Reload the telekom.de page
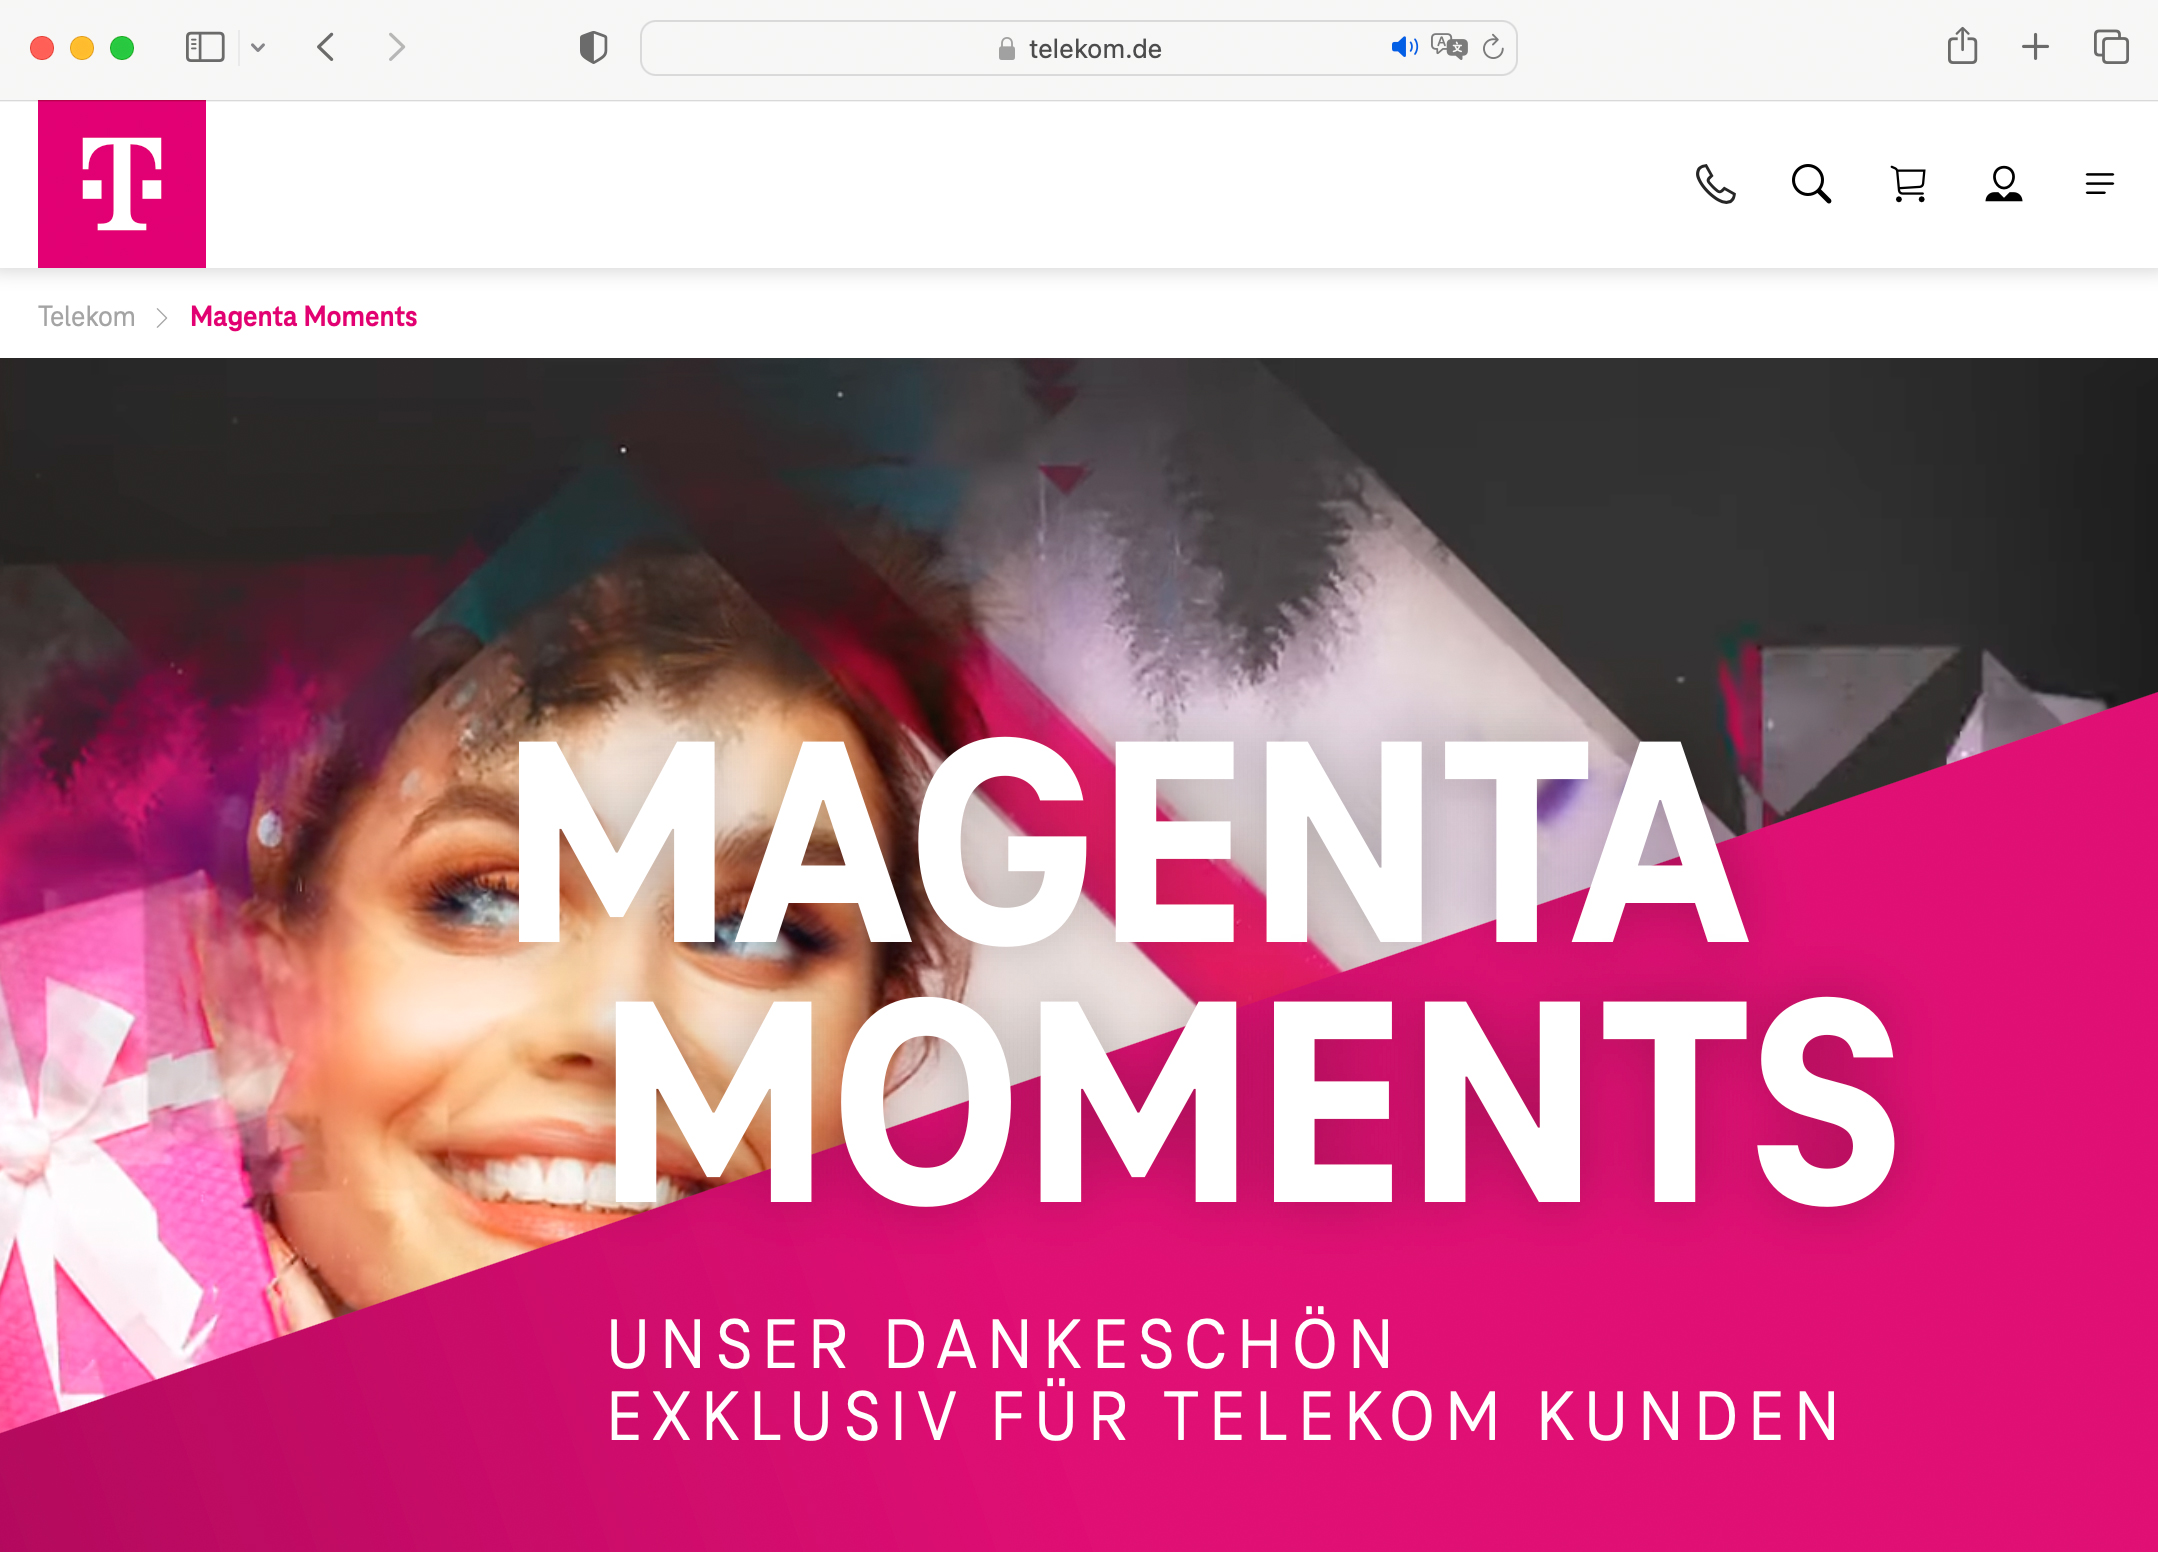Viewport: 2158px width, 1552px height. pos(1493,47)
